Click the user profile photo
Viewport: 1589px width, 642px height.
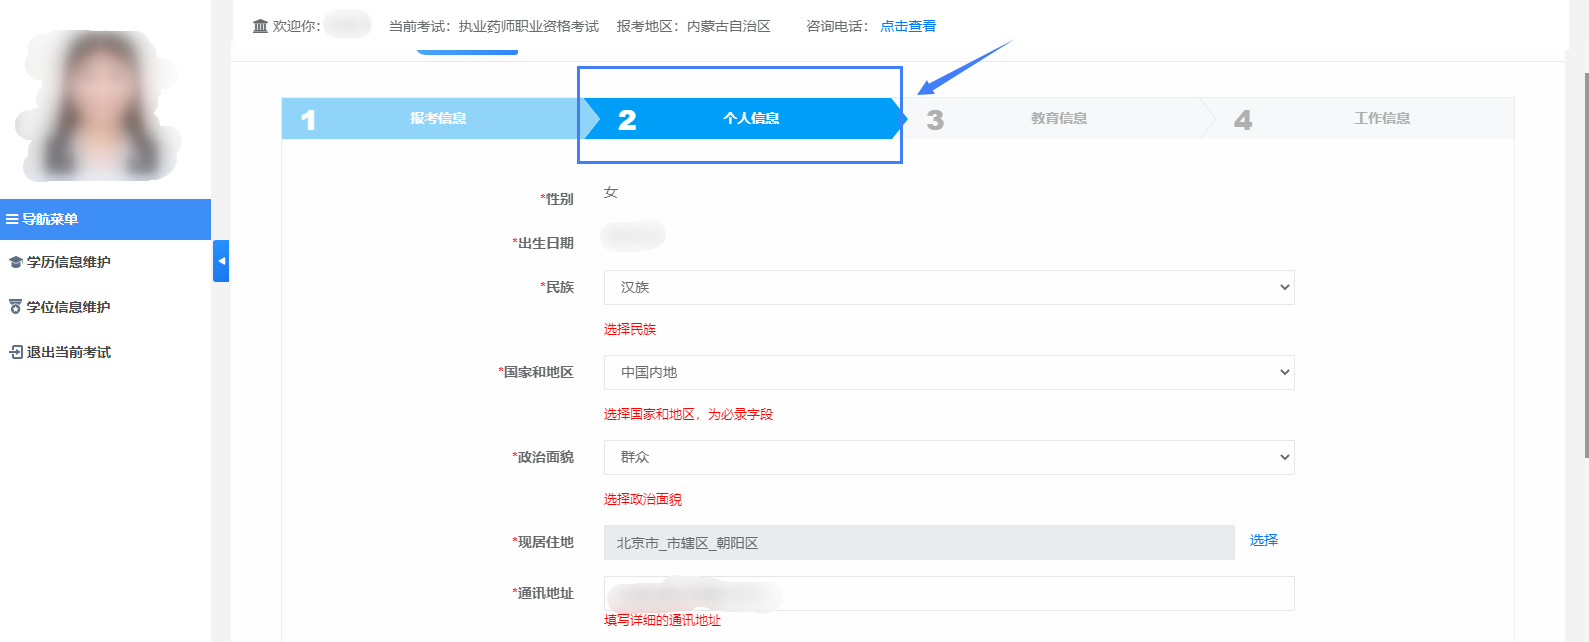click(98, 106)
